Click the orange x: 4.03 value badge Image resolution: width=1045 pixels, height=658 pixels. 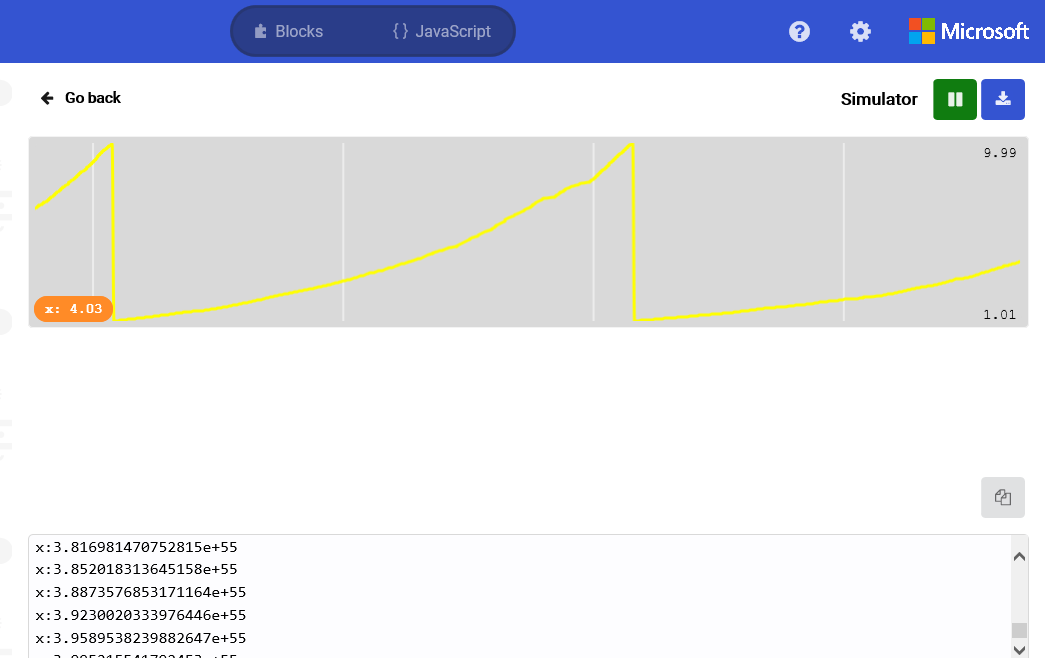[x=73, y=309]
